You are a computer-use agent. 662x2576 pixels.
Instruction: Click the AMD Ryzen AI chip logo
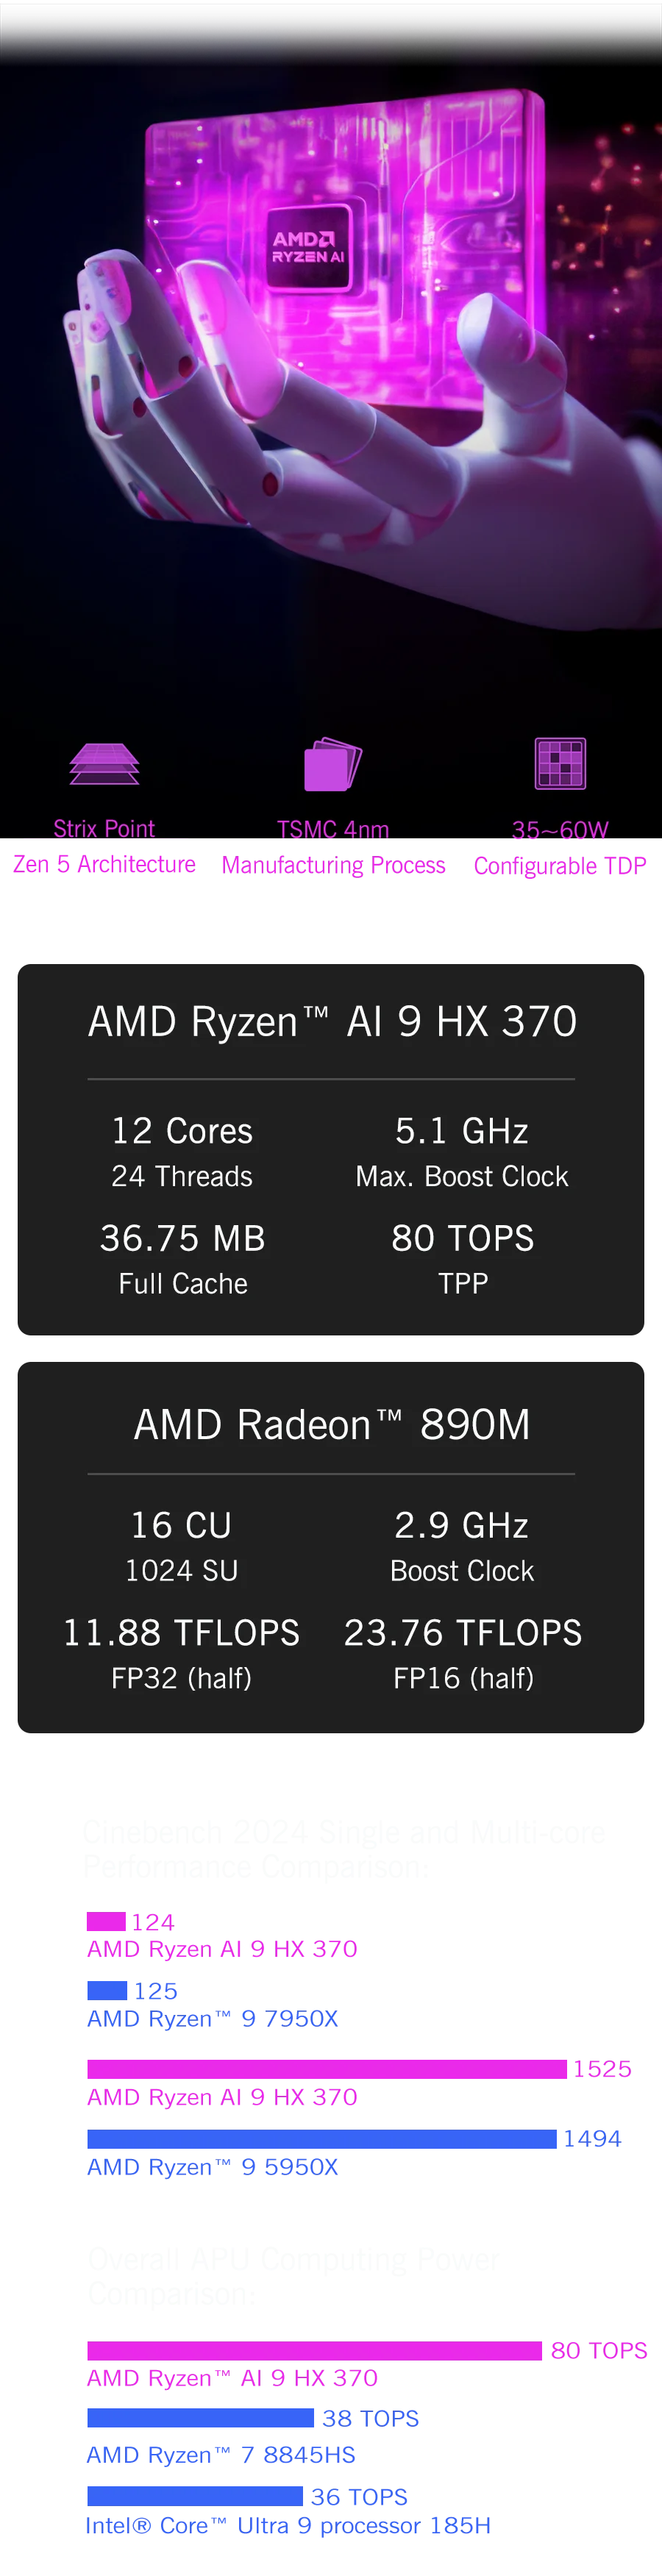click(x=309, y=247)
